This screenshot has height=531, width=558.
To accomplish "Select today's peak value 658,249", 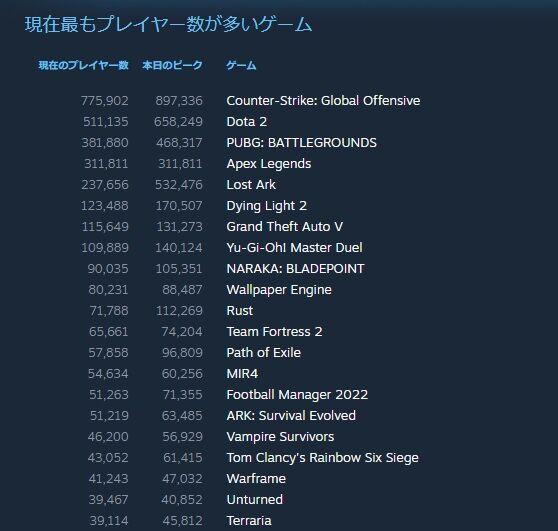I will tap(178, 122).
